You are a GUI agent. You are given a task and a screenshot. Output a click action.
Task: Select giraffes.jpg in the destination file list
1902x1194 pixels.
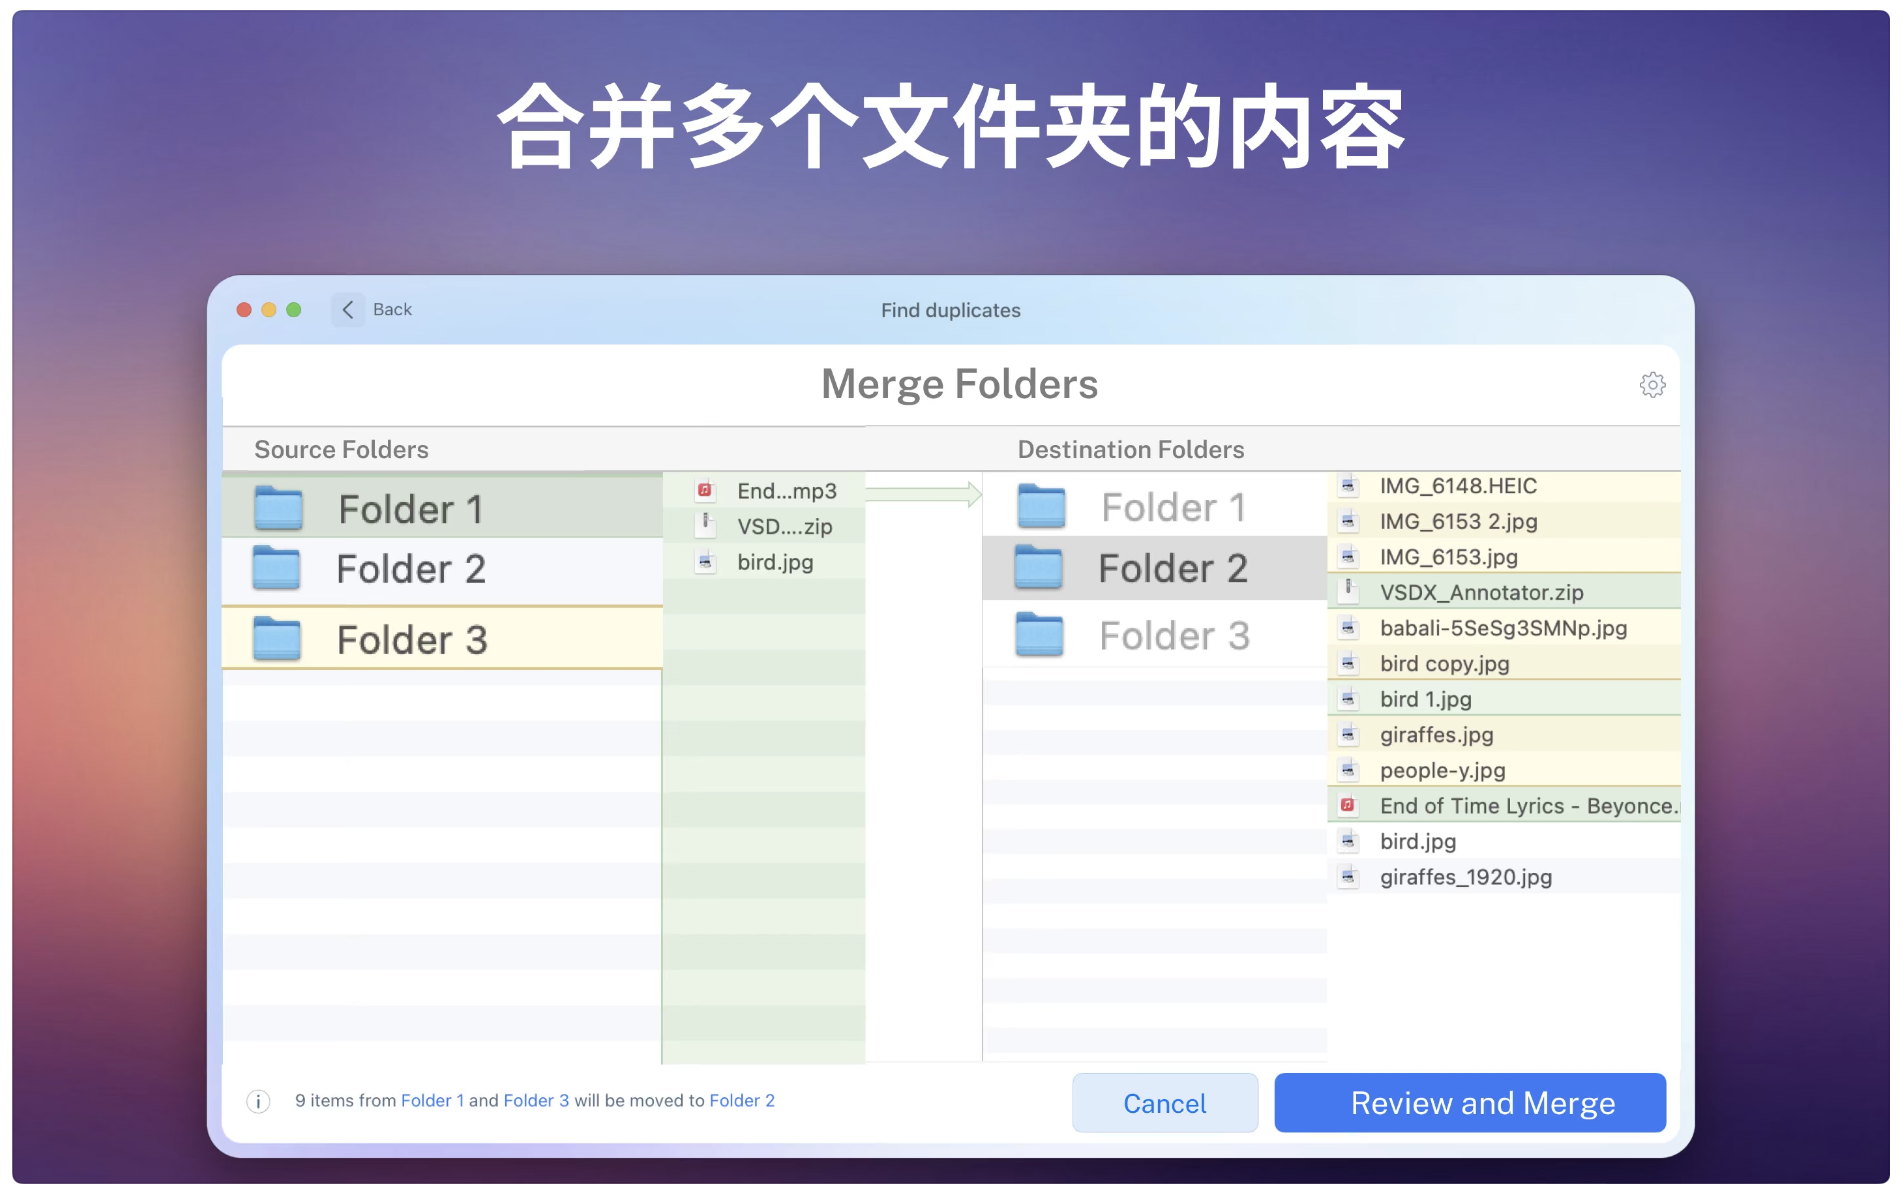click(x=1437, y=734)
